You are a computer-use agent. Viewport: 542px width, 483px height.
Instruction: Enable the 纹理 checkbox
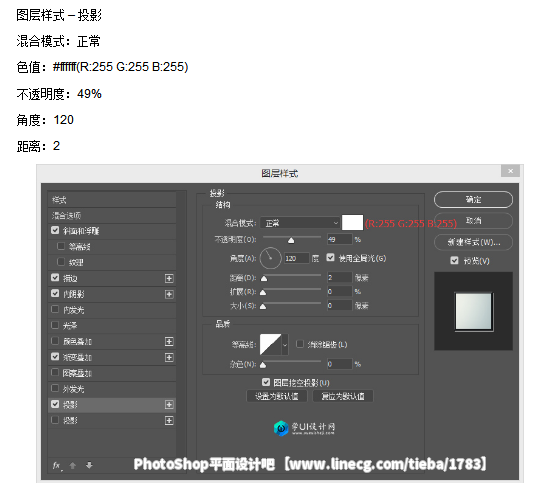(61, 262)
